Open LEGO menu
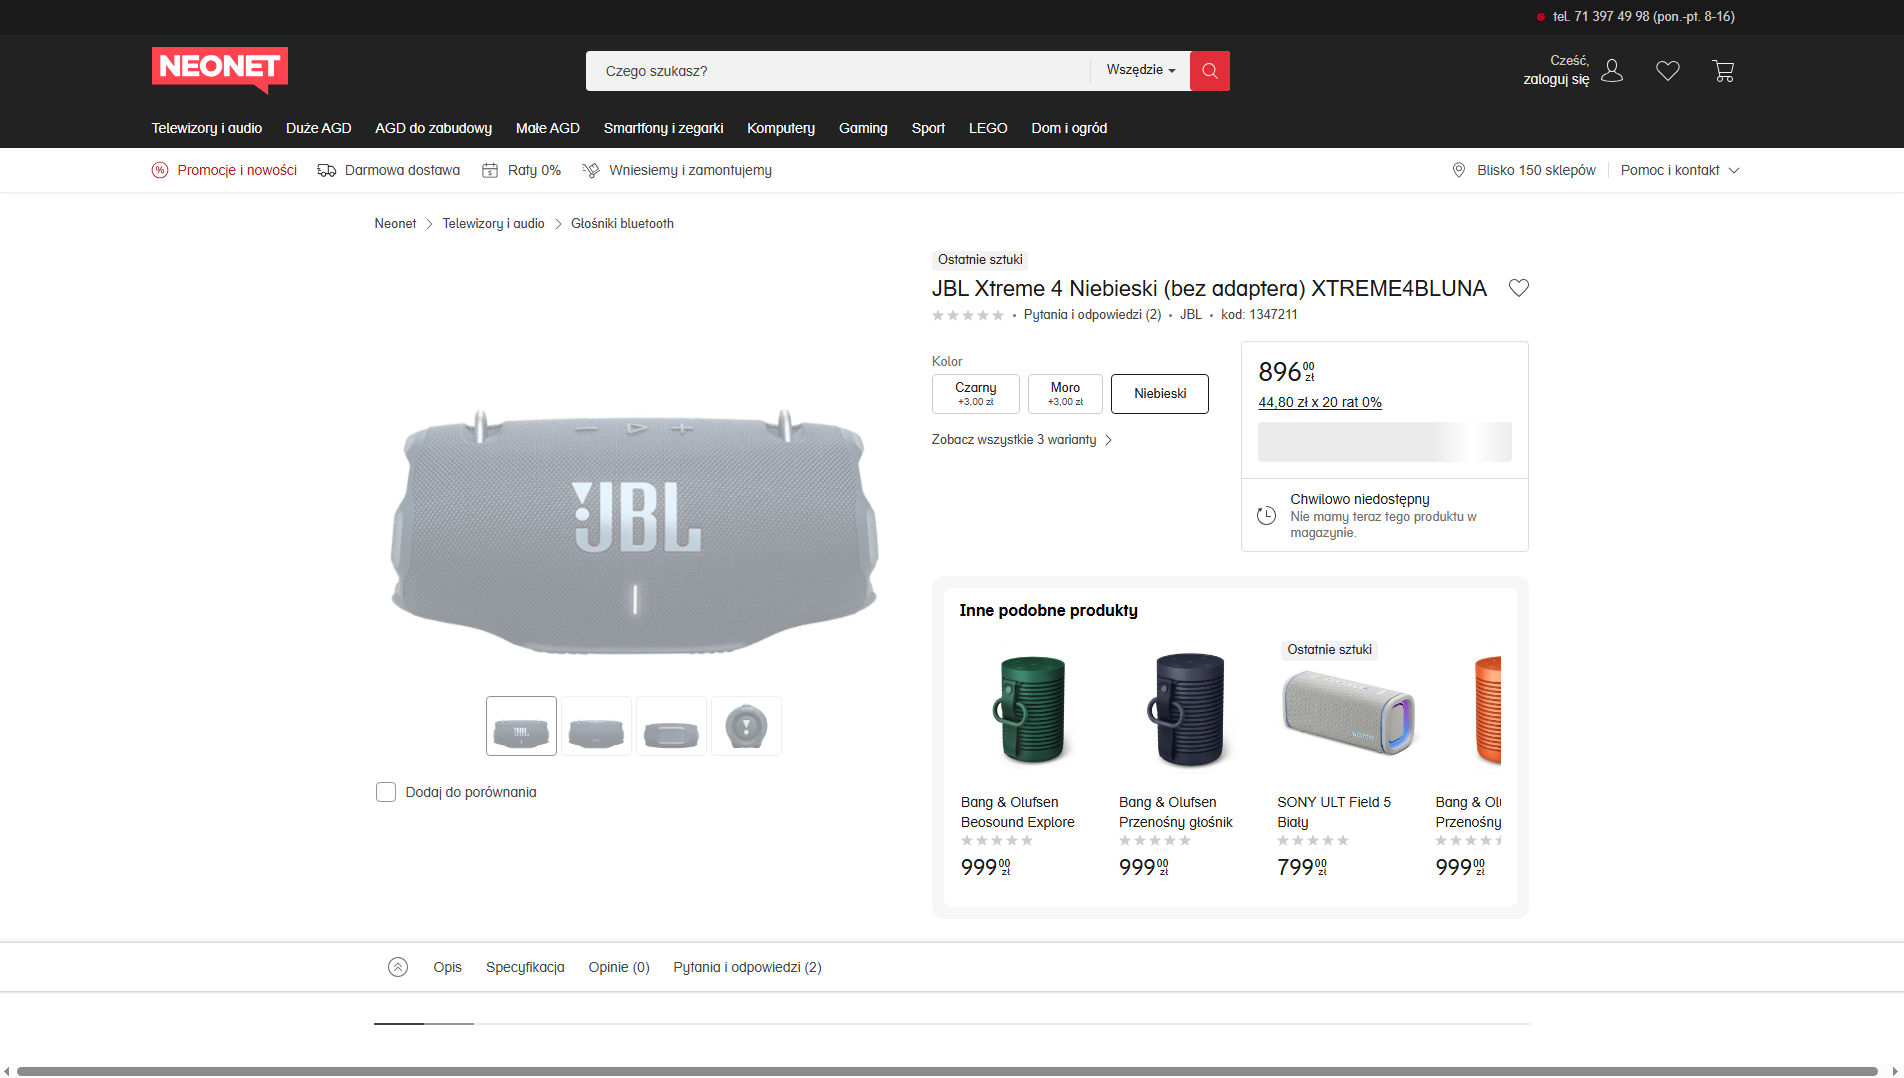This screenshot has width=1904, height=1078. tap(988, 128)
